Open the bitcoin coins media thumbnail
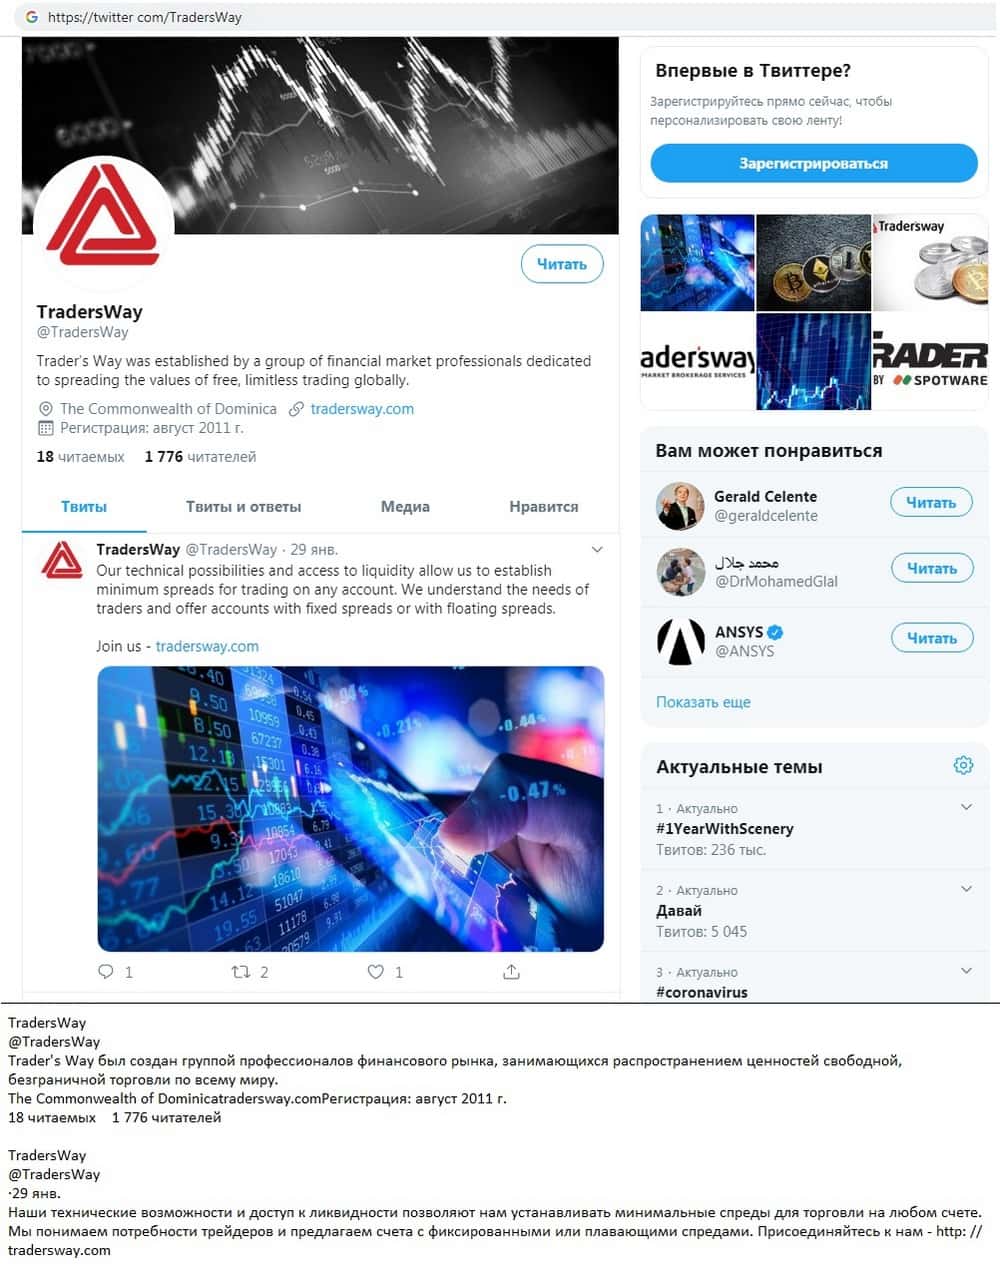Image resolution: width=1000 pixels, height=1268 pixels. 813,262
